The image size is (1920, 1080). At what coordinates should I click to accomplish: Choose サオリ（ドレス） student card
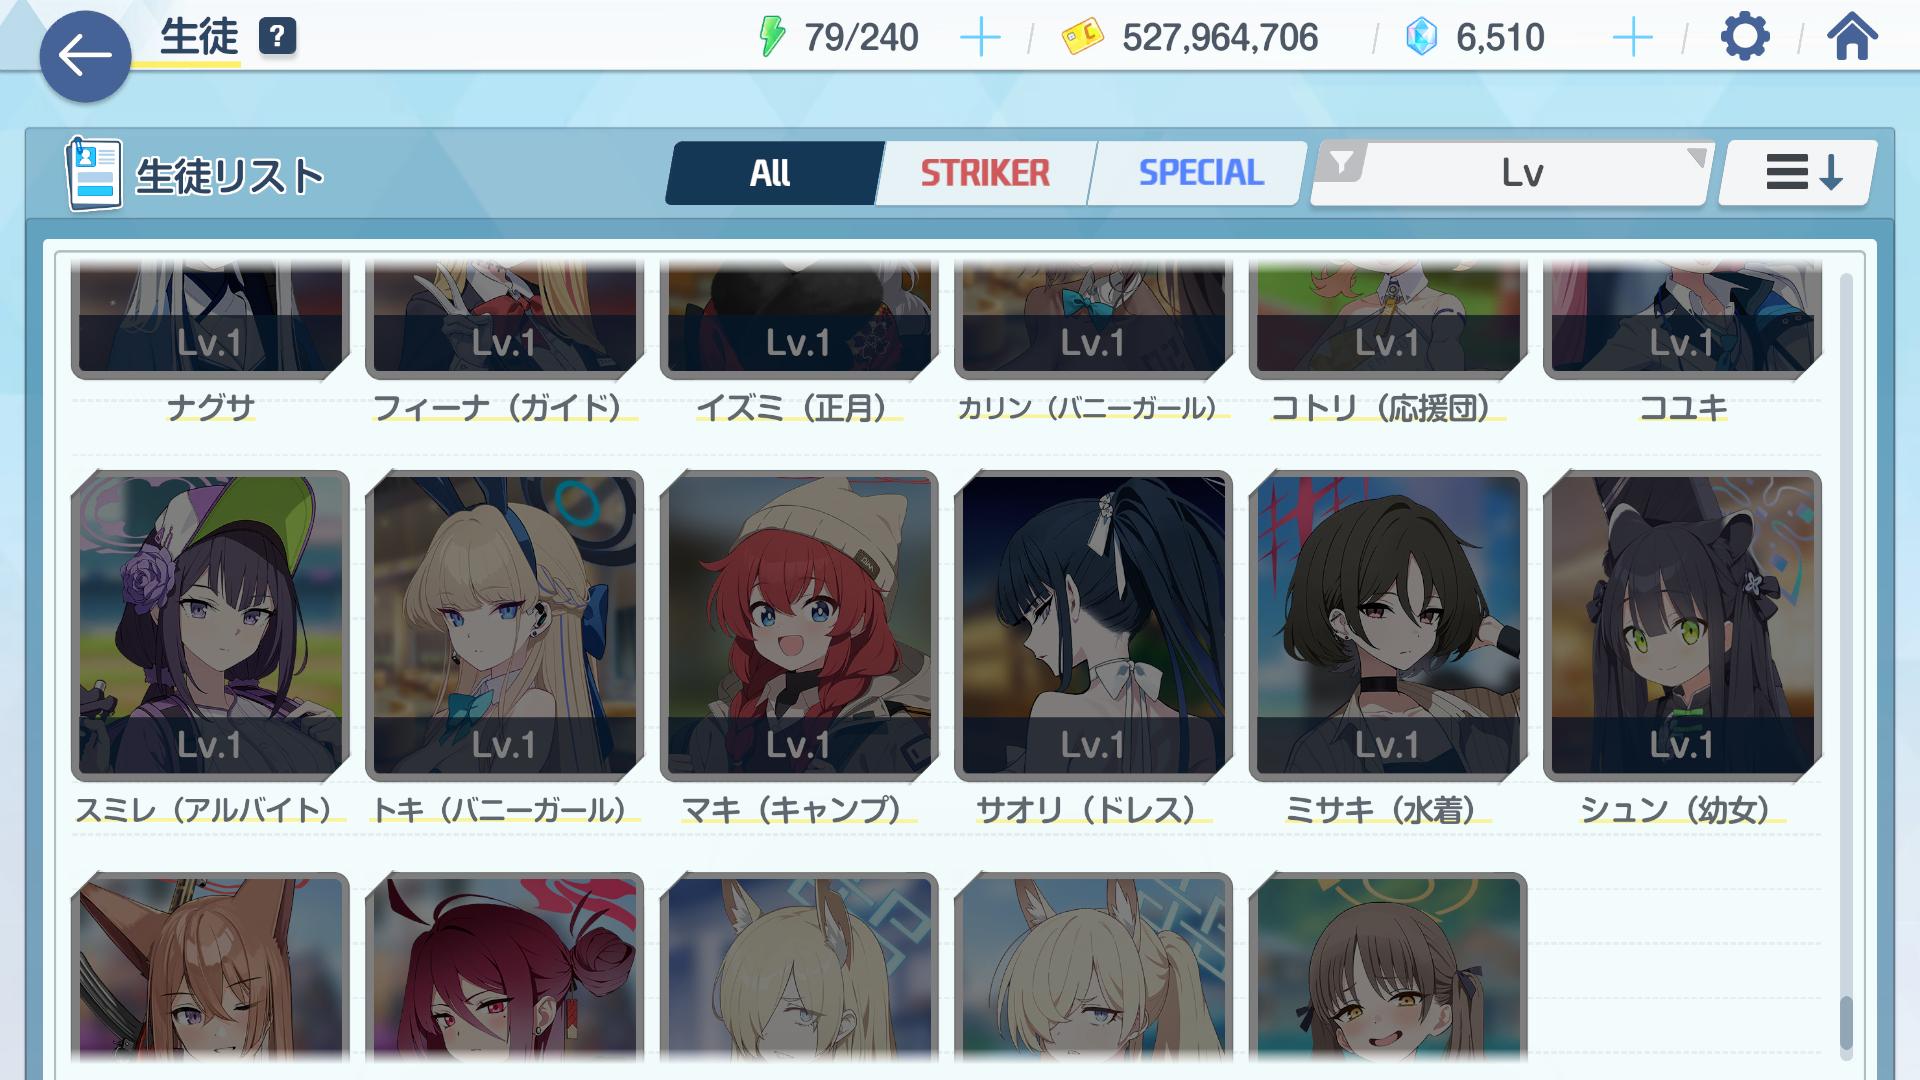pos(1093,626)
